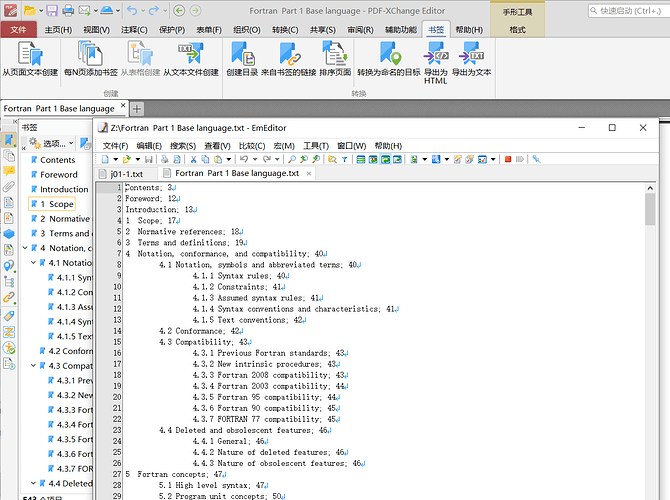670x500 pixels.
Task: Click the Undo arrow in PDF-XChange toolbar
Action: point(132,10)
